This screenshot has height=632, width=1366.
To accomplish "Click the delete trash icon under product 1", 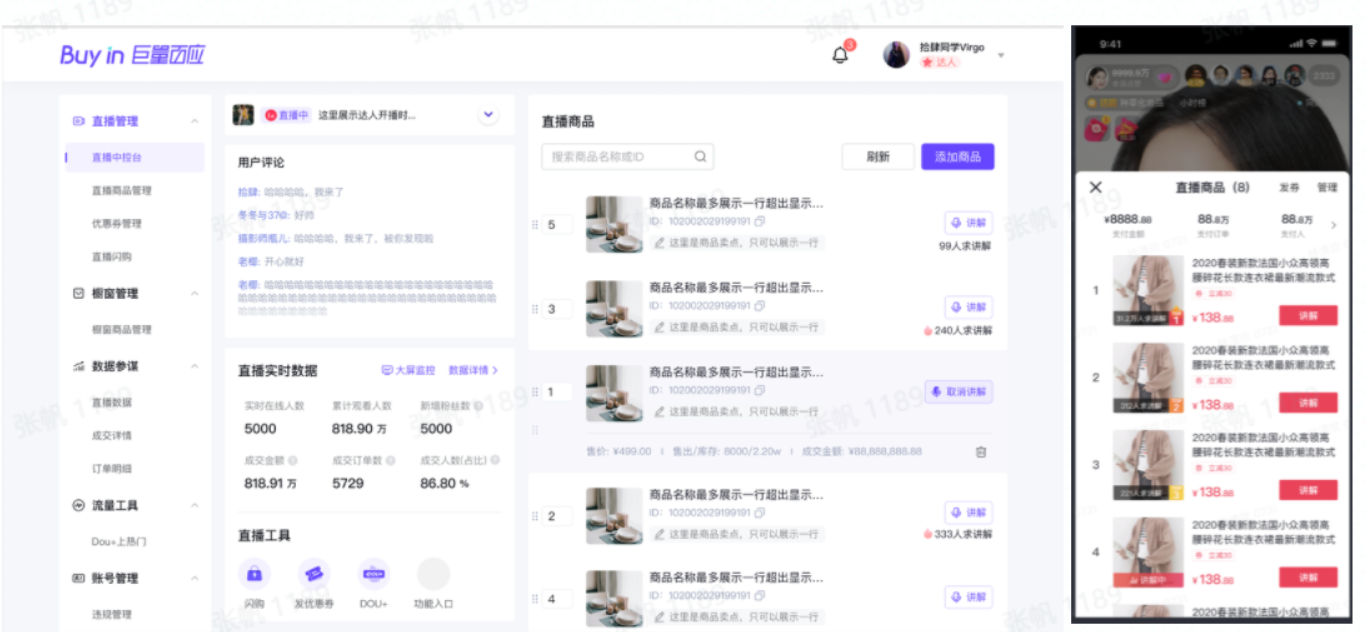I will coord(981,451).
